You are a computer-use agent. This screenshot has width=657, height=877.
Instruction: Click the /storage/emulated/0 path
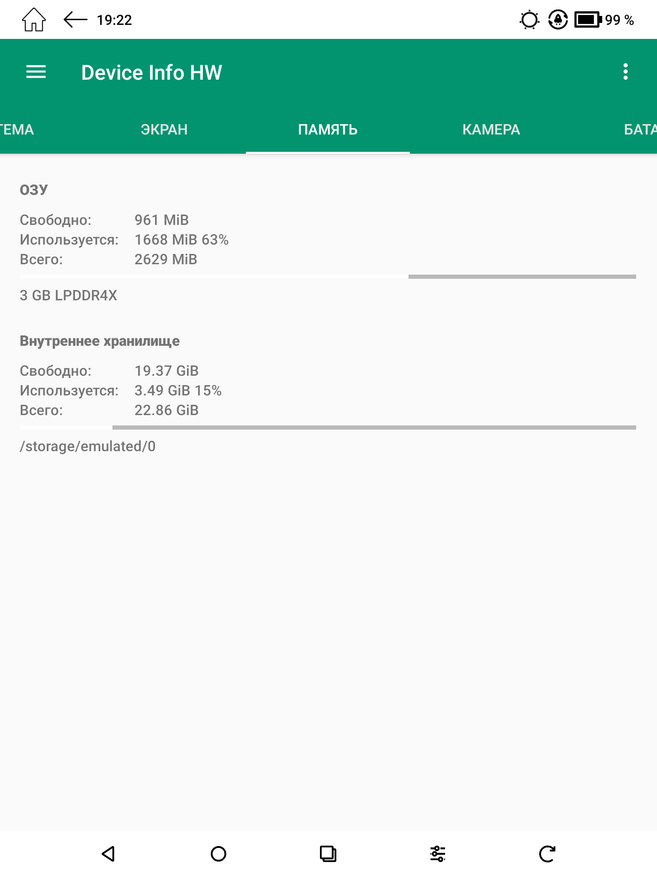tap(88, 446)
